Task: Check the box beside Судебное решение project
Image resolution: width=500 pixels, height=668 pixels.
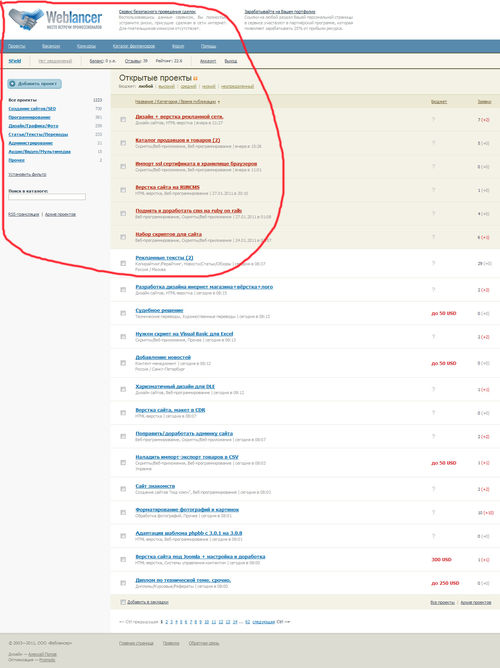Action: [x=123, y=313]
